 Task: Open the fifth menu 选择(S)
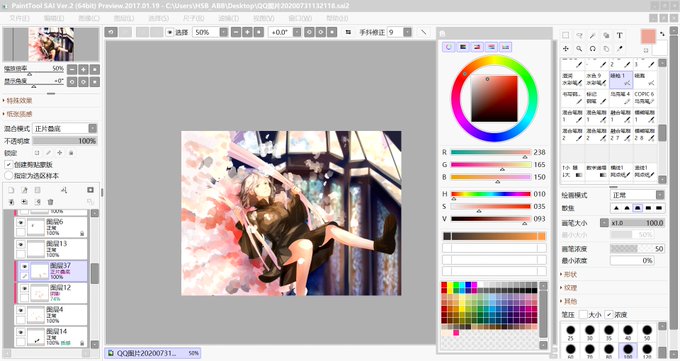click(x=158, y=18)
